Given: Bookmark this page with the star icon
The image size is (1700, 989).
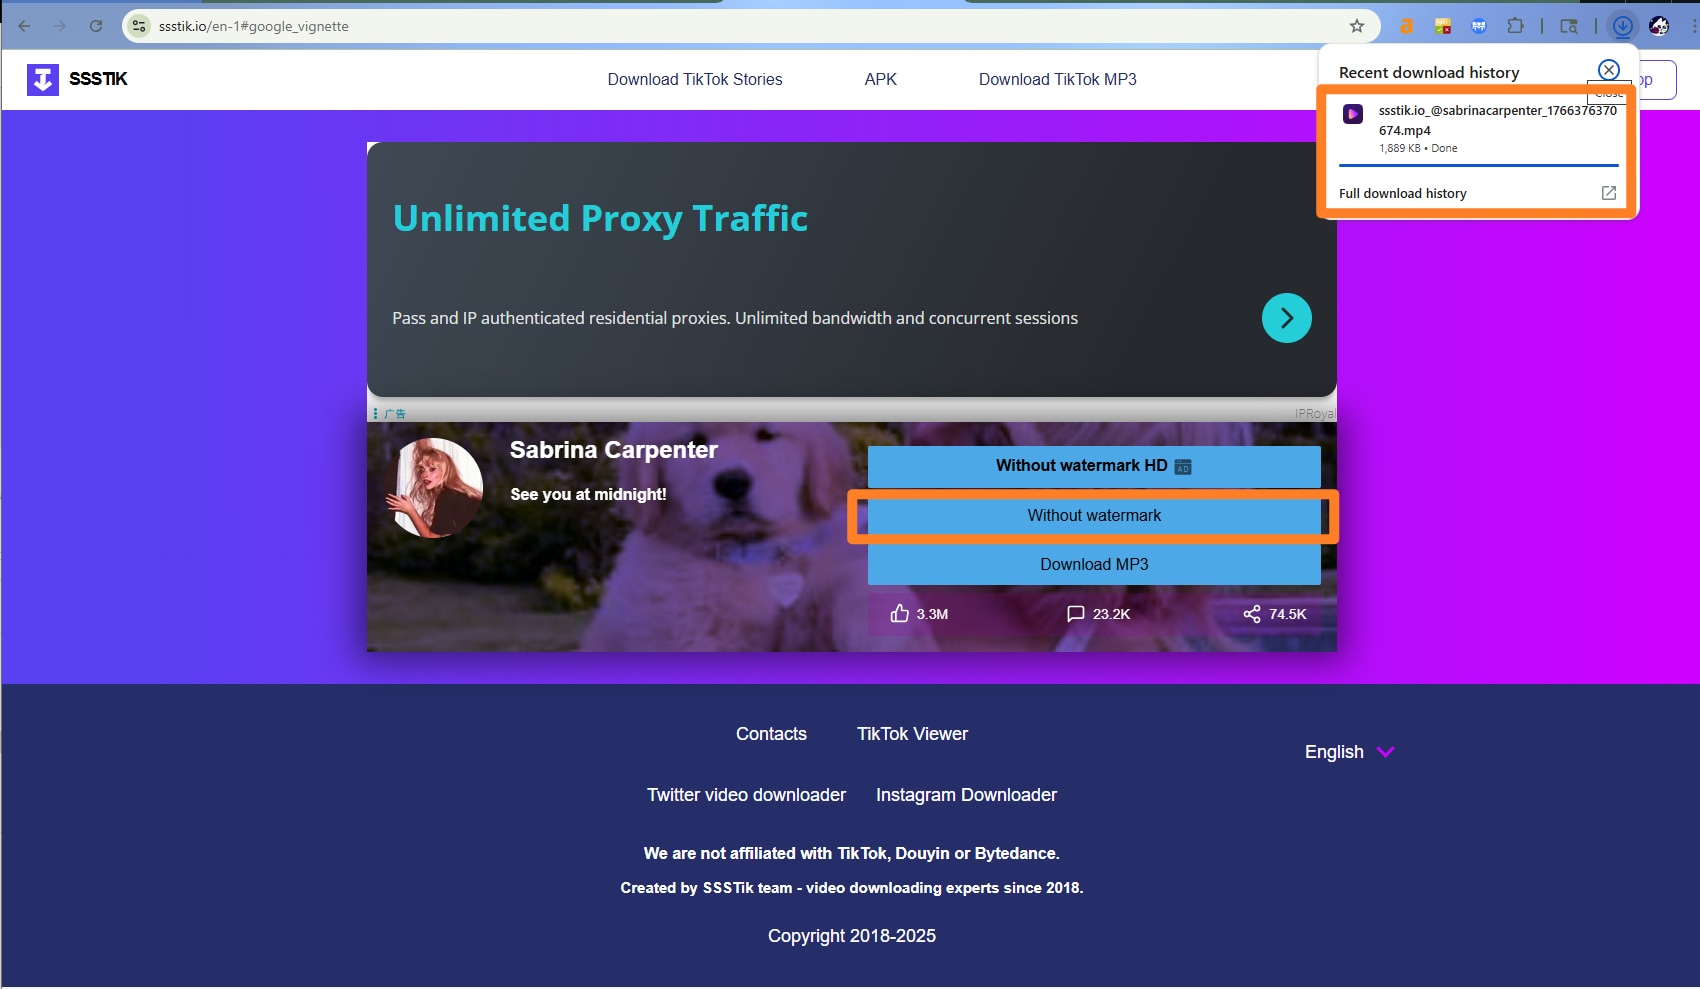Looking at the screenshot, I should click(1355, 26).
